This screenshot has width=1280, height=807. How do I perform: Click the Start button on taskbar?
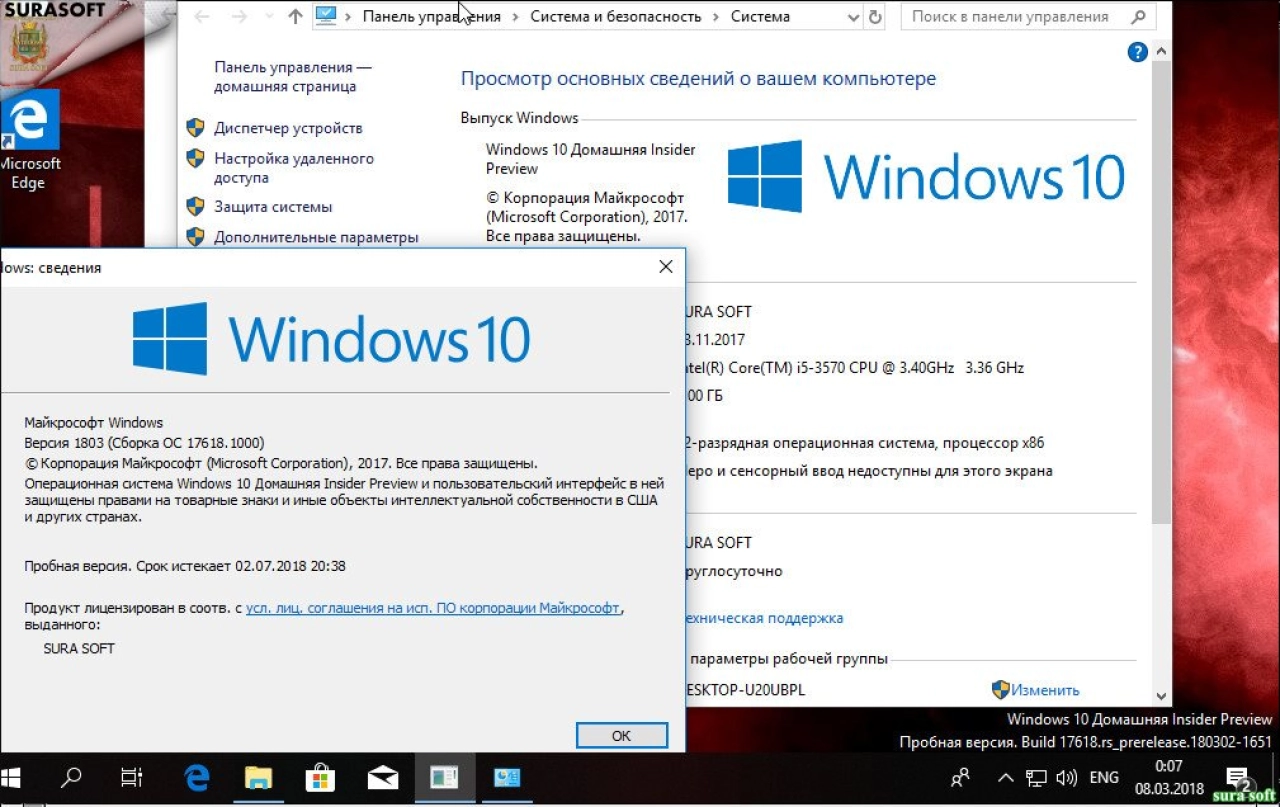click(11, 778)
